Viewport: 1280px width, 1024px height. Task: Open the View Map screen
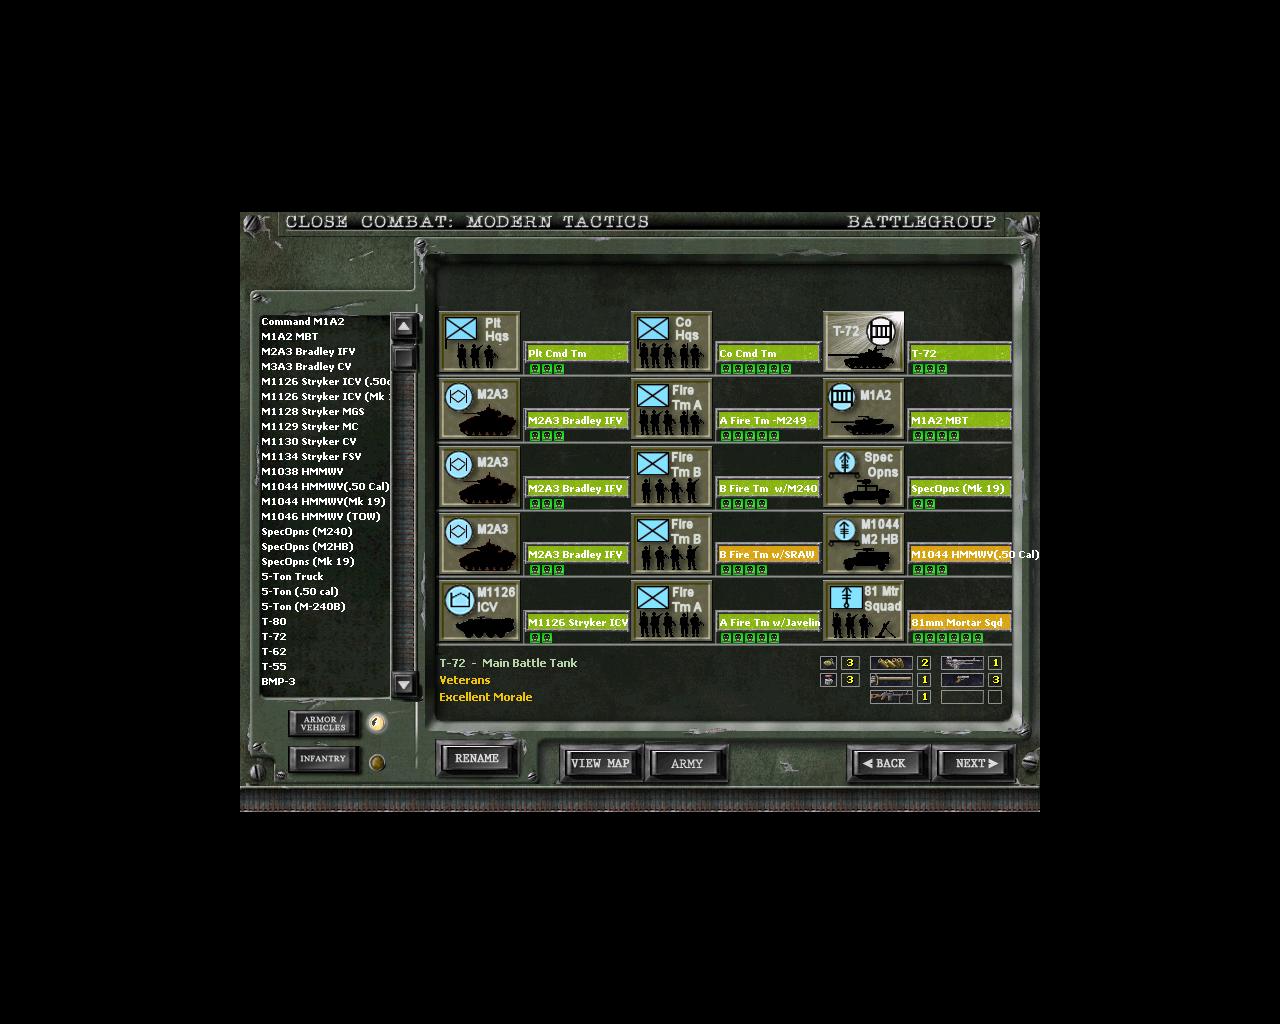pyautogui.click(x=600, y=763)
